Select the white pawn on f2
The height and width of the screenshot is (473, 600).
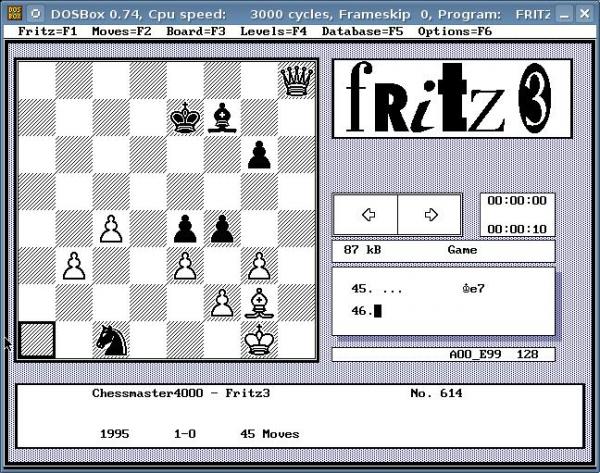point(222,303)
